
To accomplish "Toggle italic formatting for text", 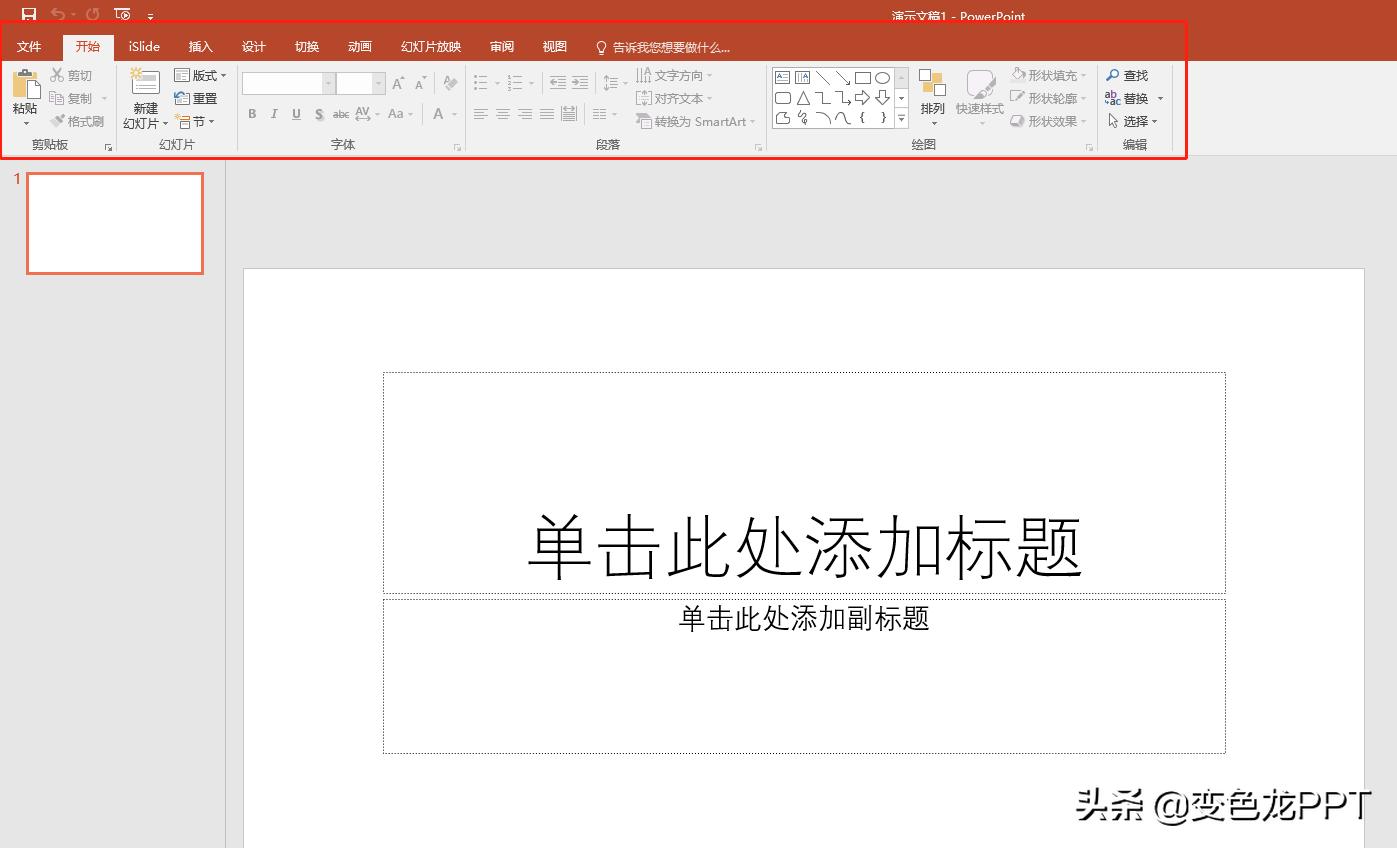I will tap(273, 114).
